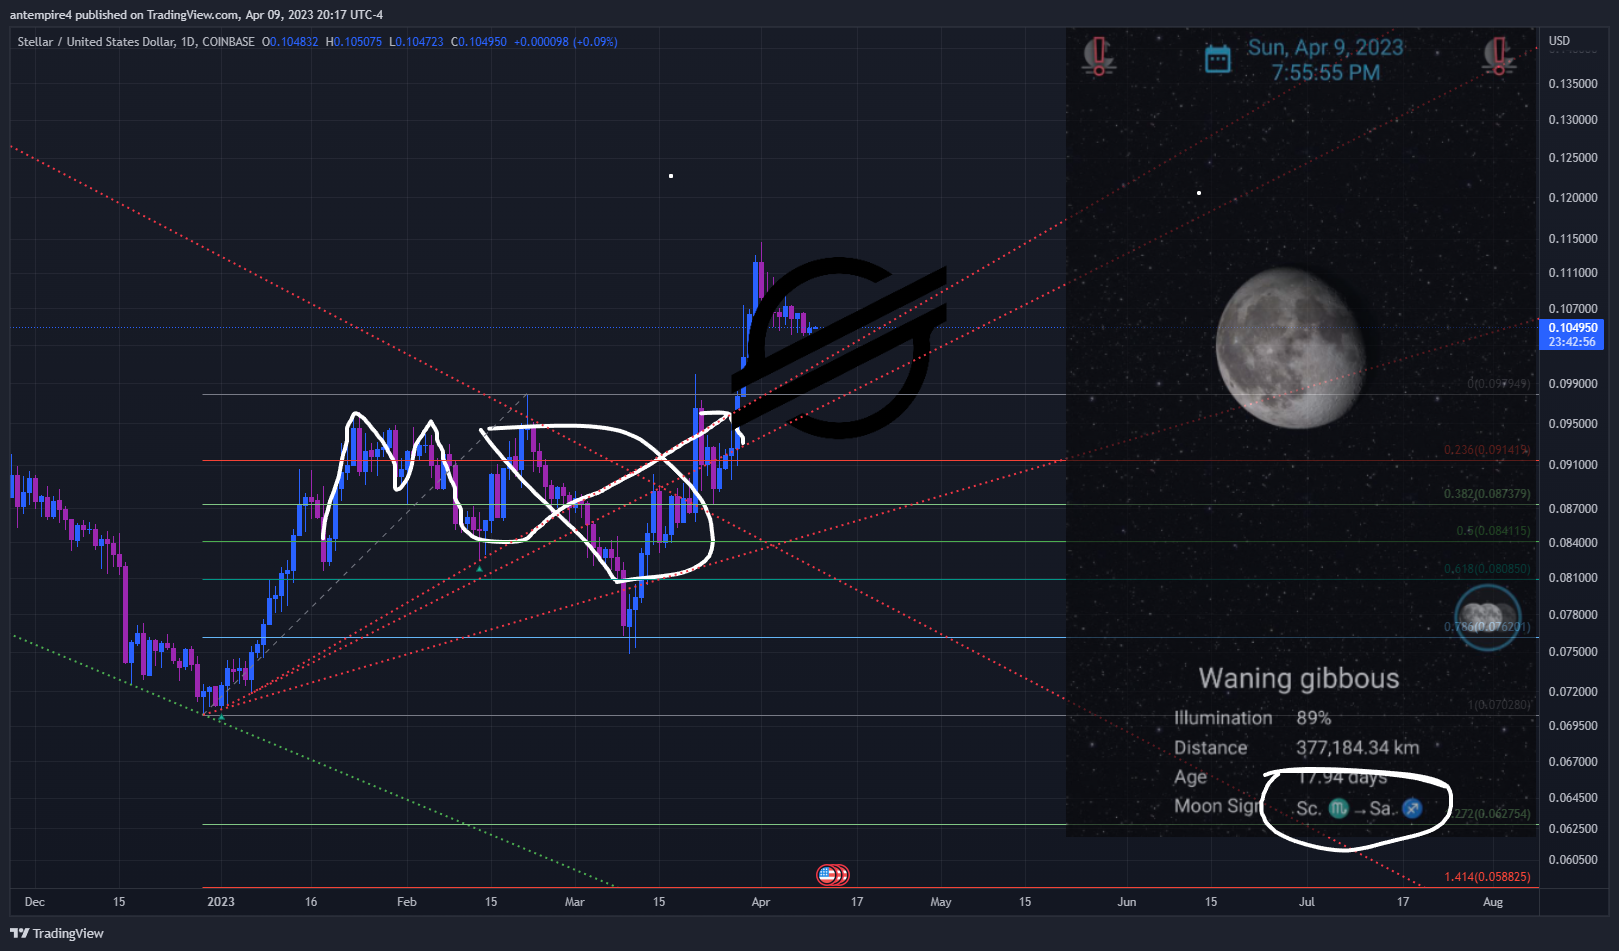Image resolution: width=1619 pixels, height=951 pixels.
Task: Click the 'Aug' label on time axis
Action: click(1493, 902)
